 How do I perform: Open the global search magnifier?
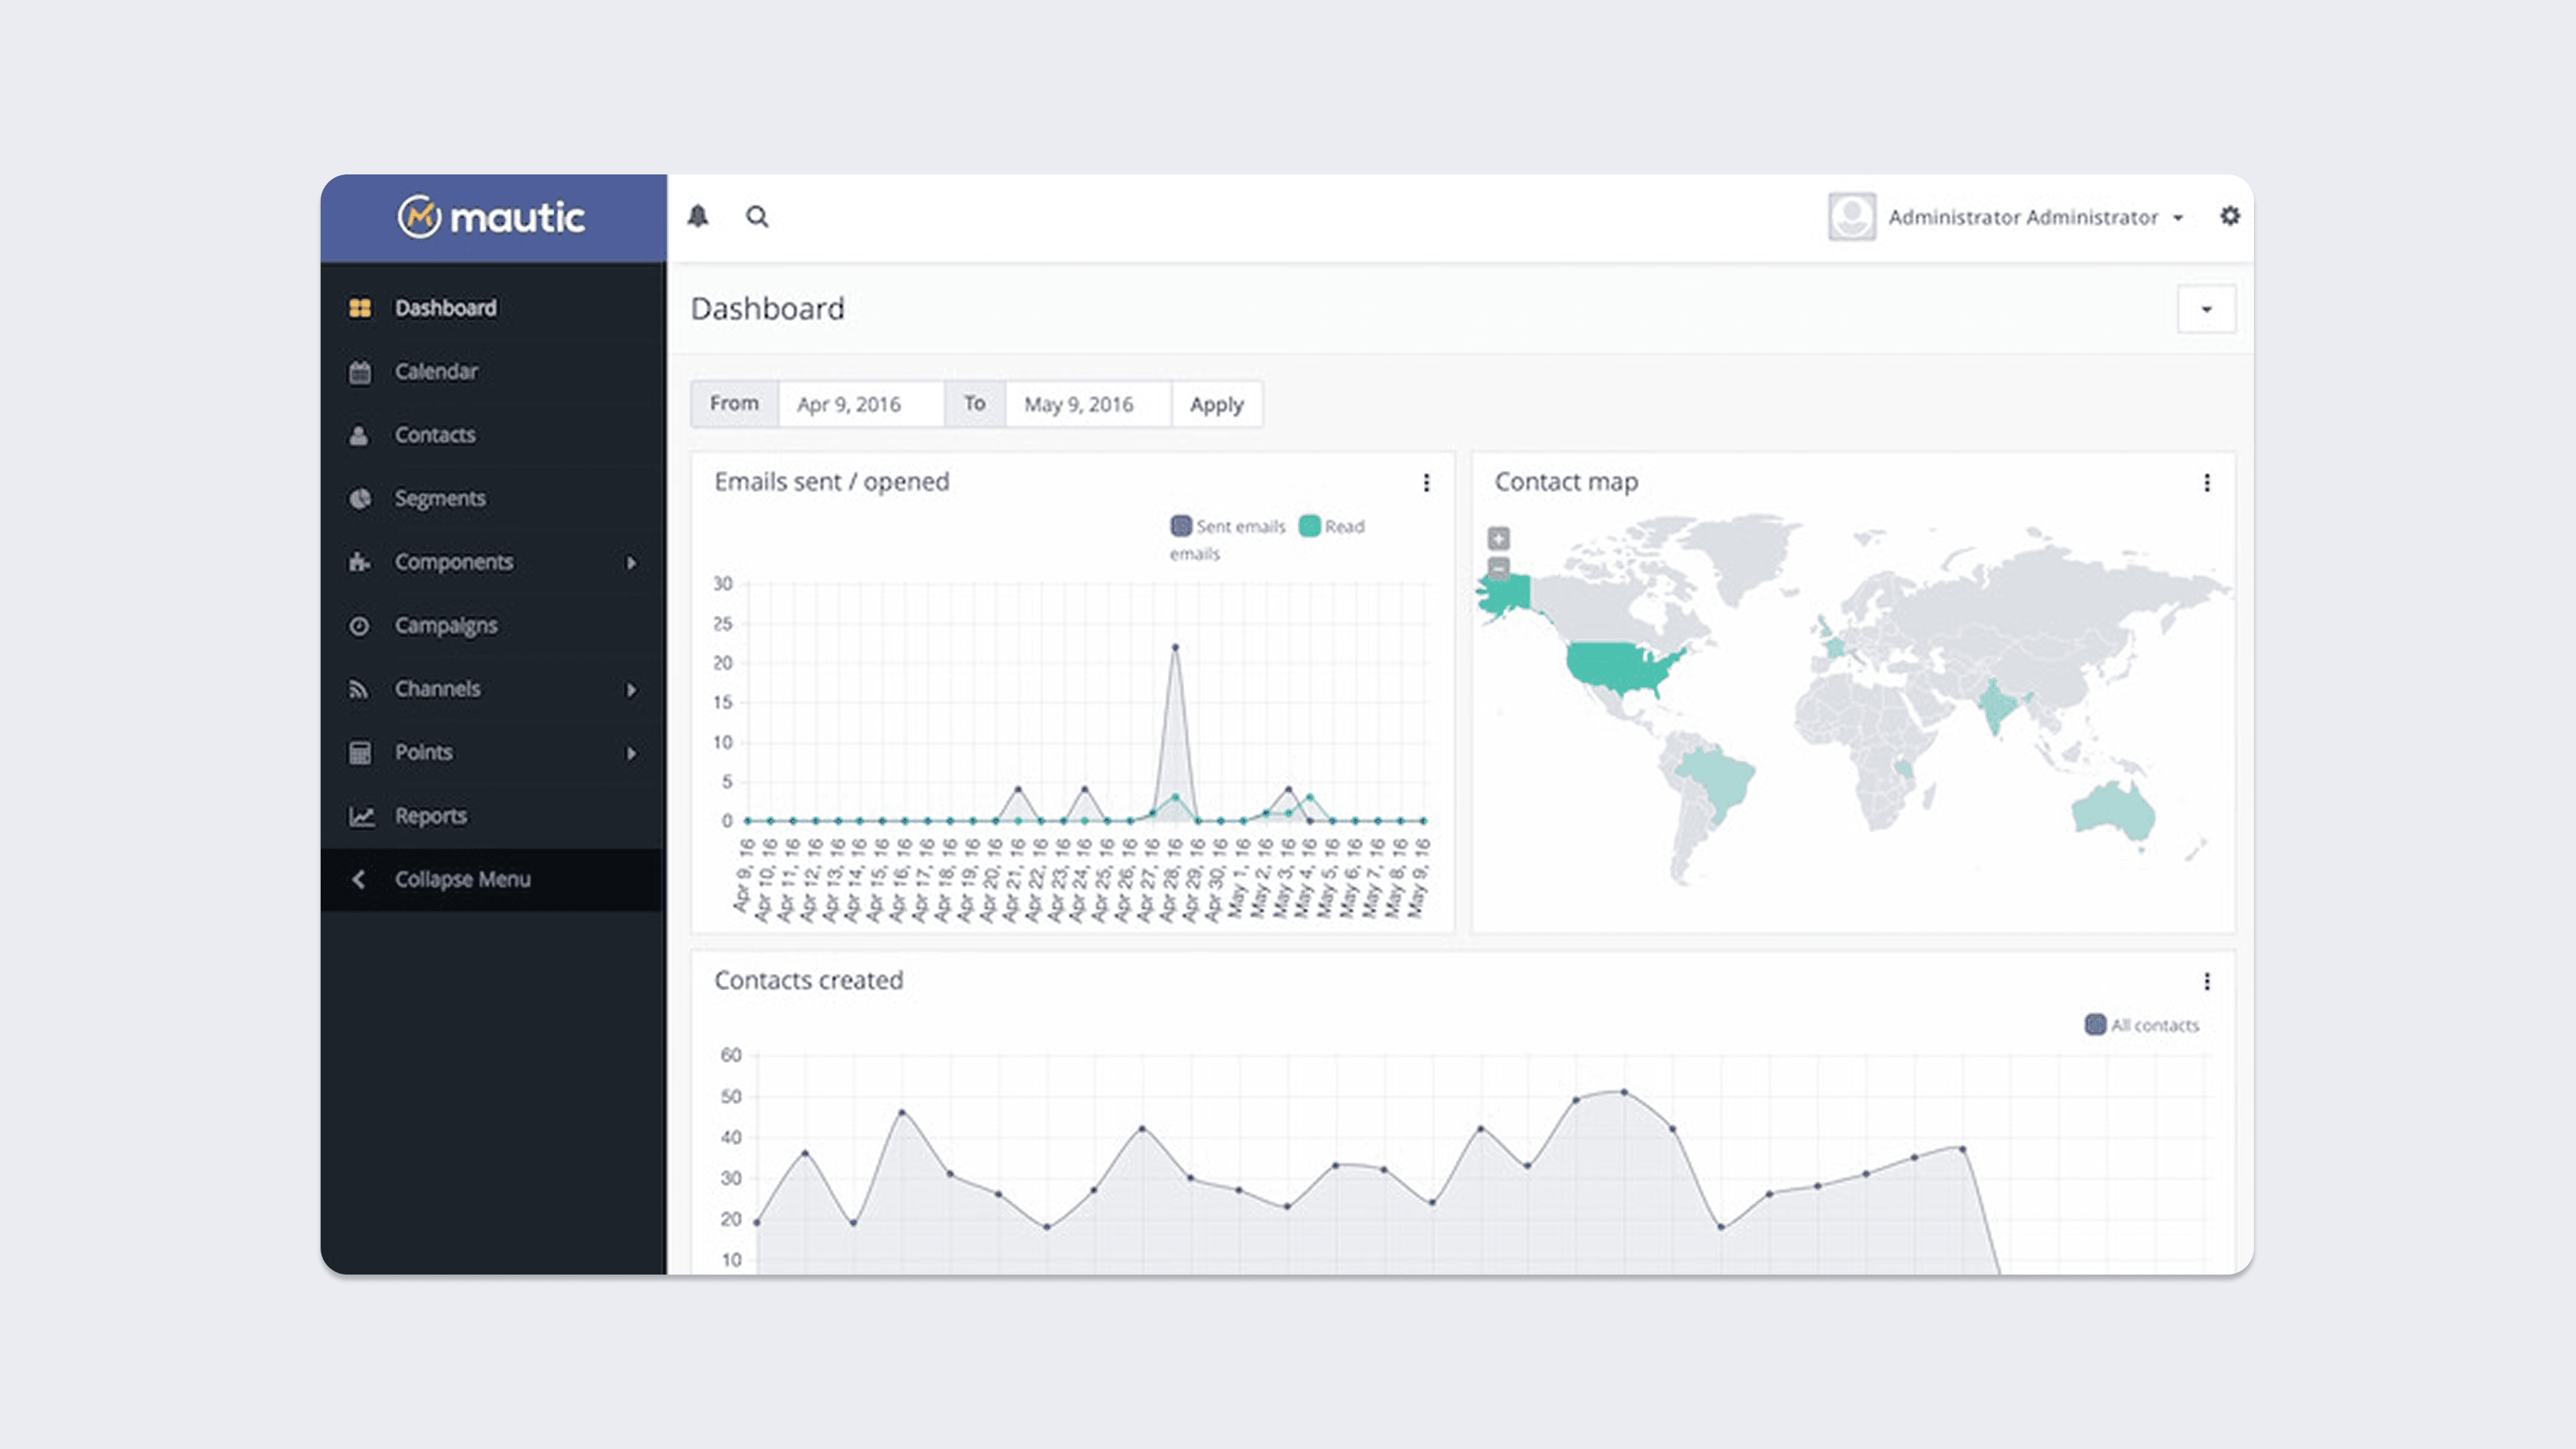pos(757,216)
